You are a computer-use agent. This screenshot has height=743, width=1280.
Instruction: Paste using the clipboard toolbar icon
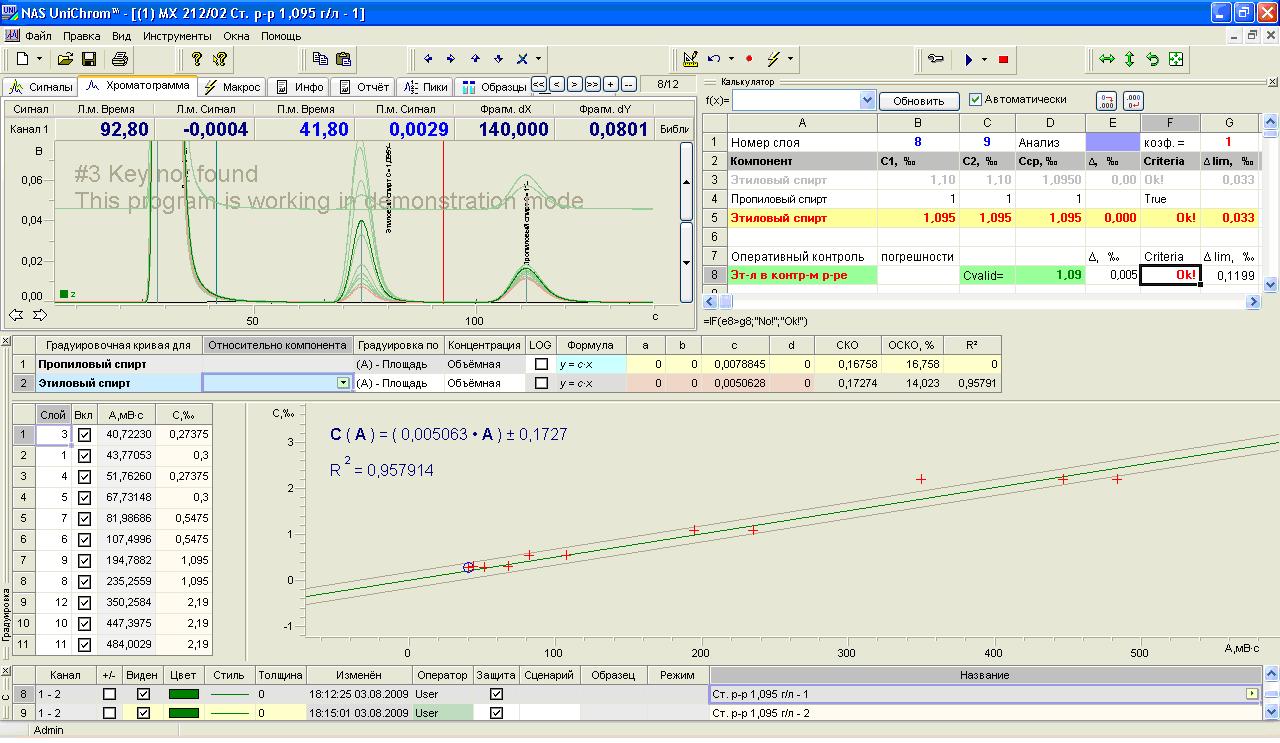[343, 59]
